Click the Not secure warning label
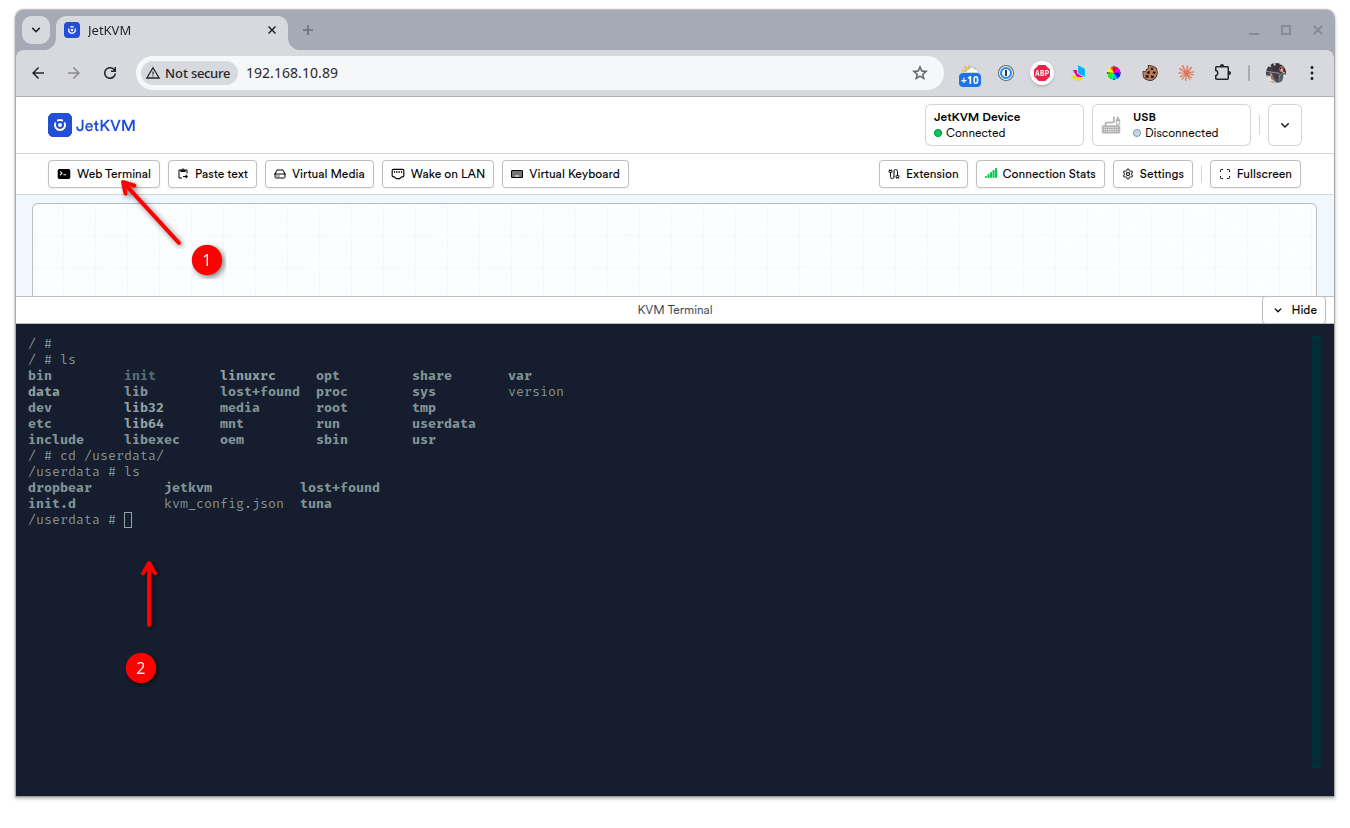This screenshot has width=1350, height=828. 188,72
